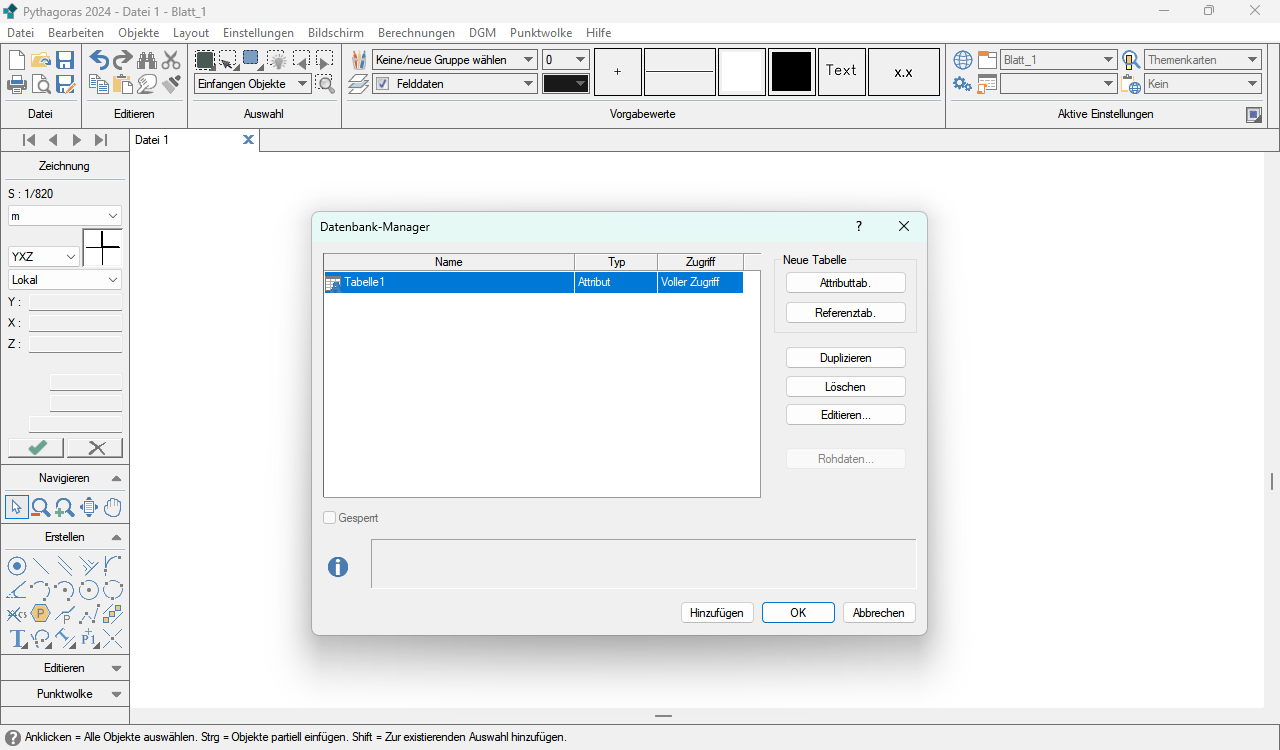
Task: Click the Duplizieren button
Action: click(846, 357)
